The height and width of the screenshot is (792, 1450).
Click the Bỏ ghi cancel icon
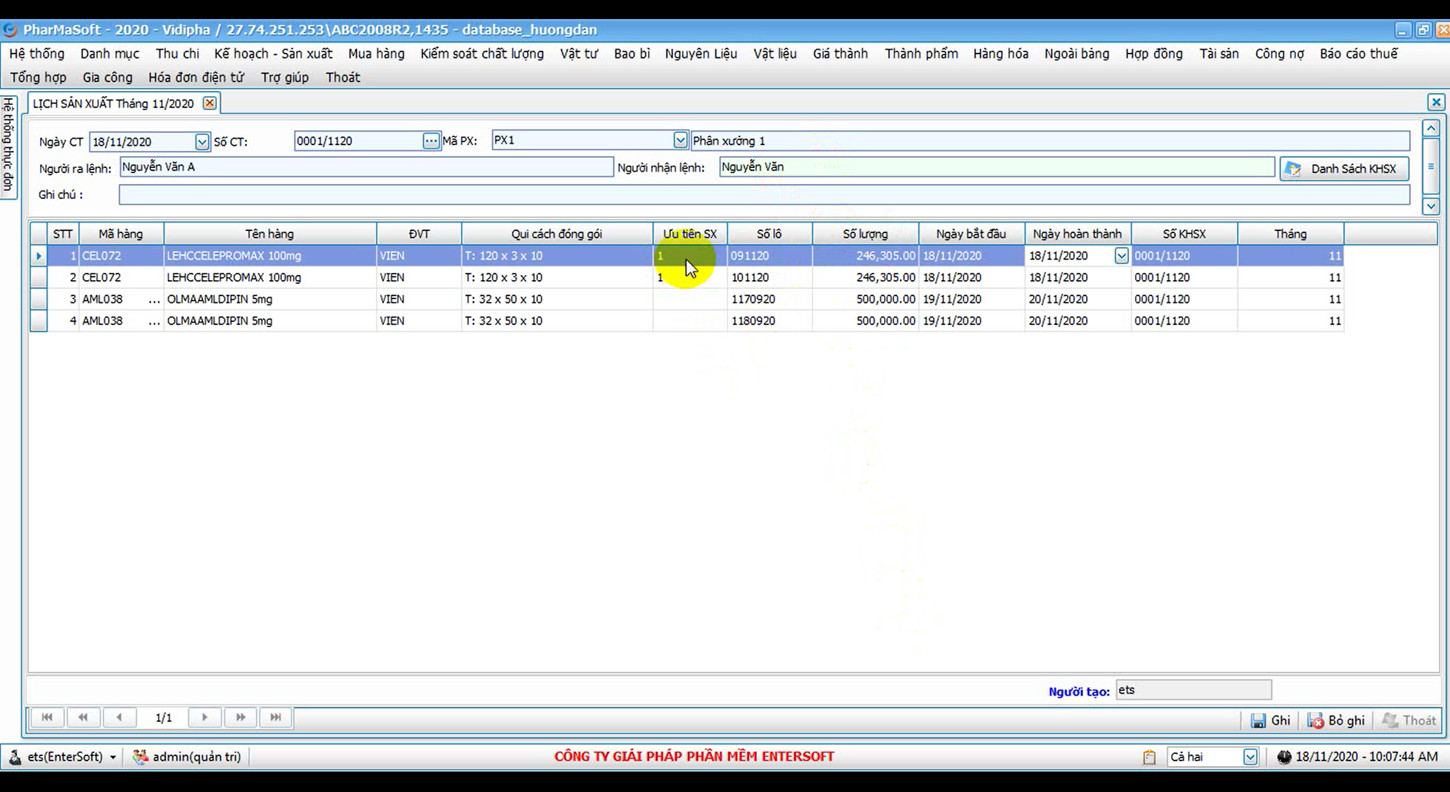coord(1312,719)
